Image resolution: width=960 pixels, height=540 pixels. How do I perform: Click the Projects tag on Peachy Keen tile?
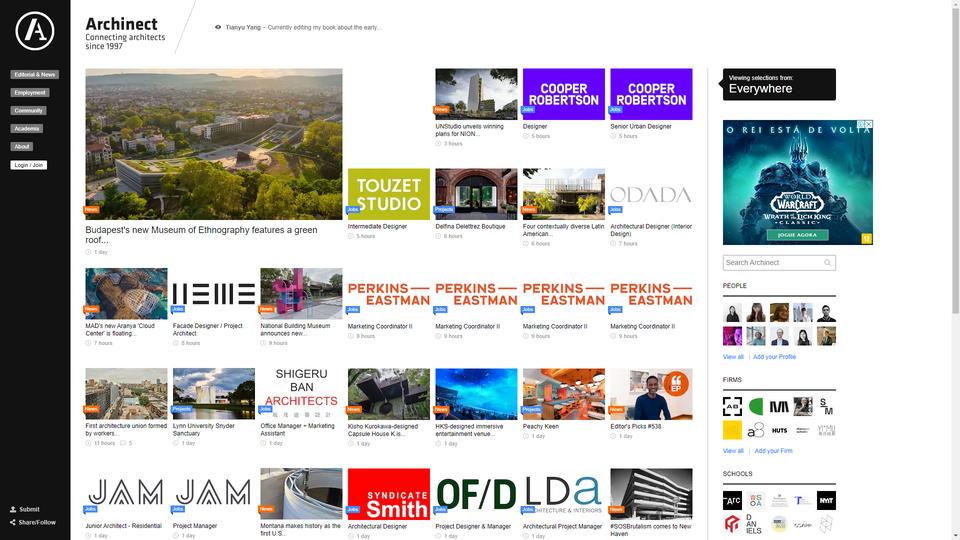[x=531, y=410]
